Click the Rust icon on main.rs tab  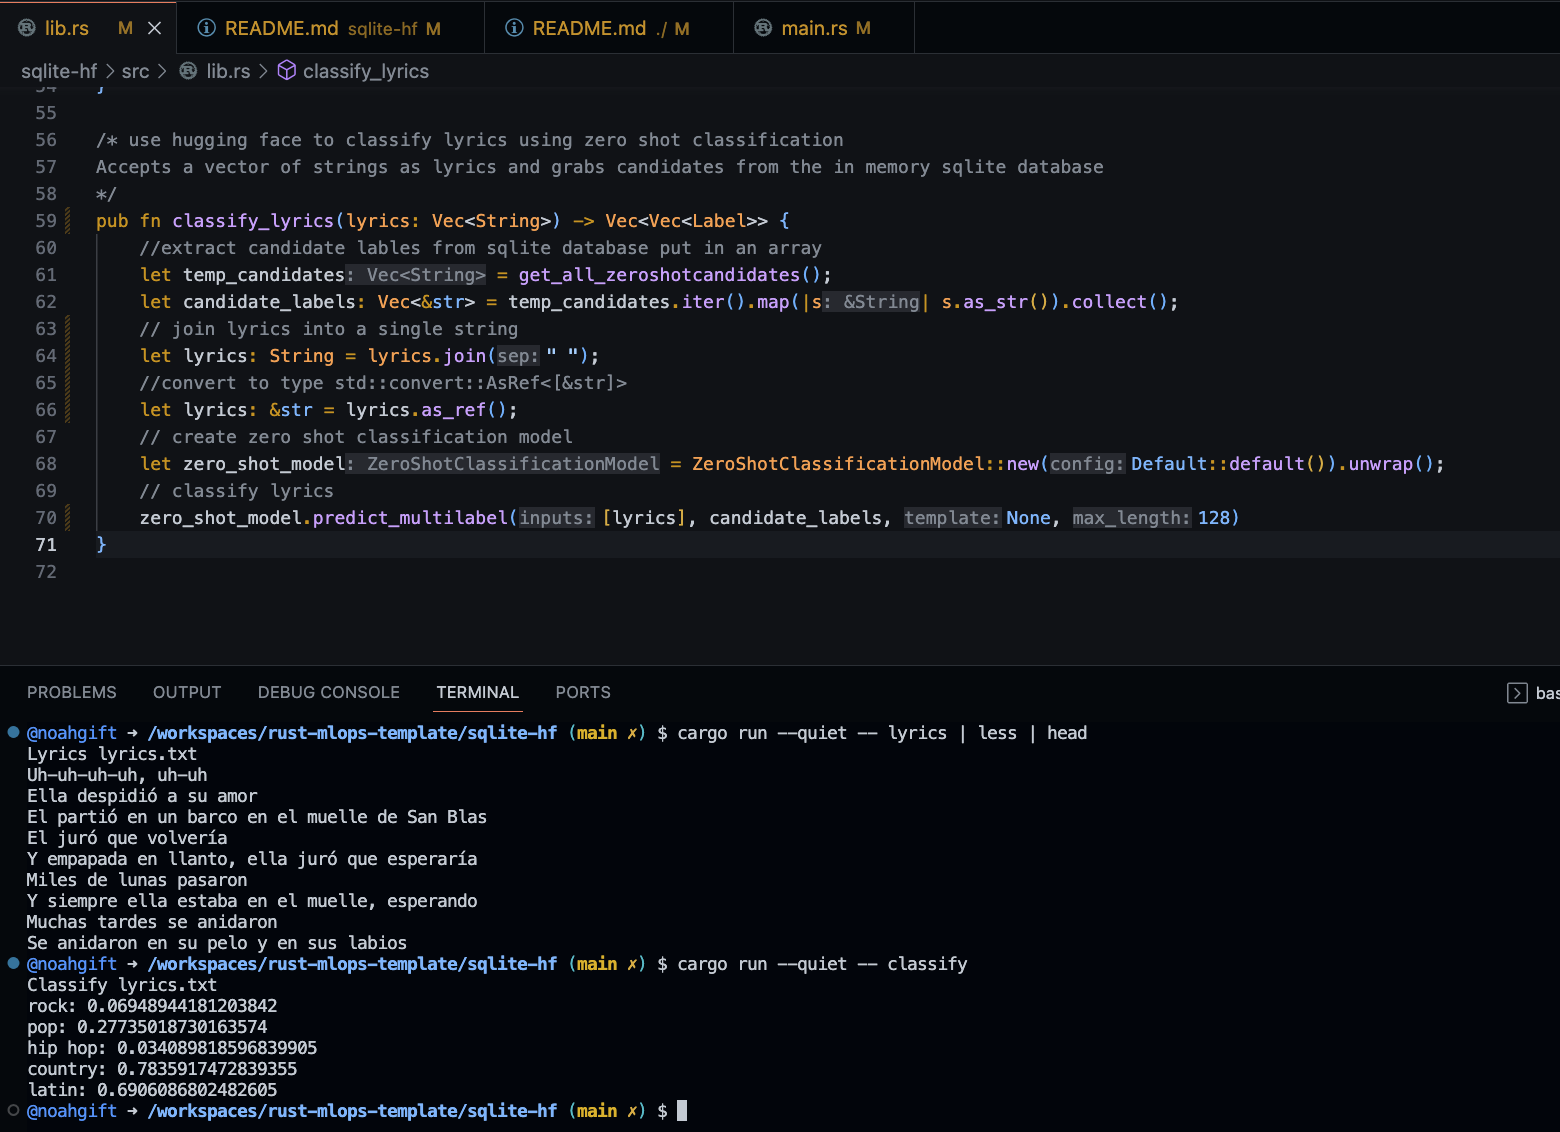(x=763, y=28)
